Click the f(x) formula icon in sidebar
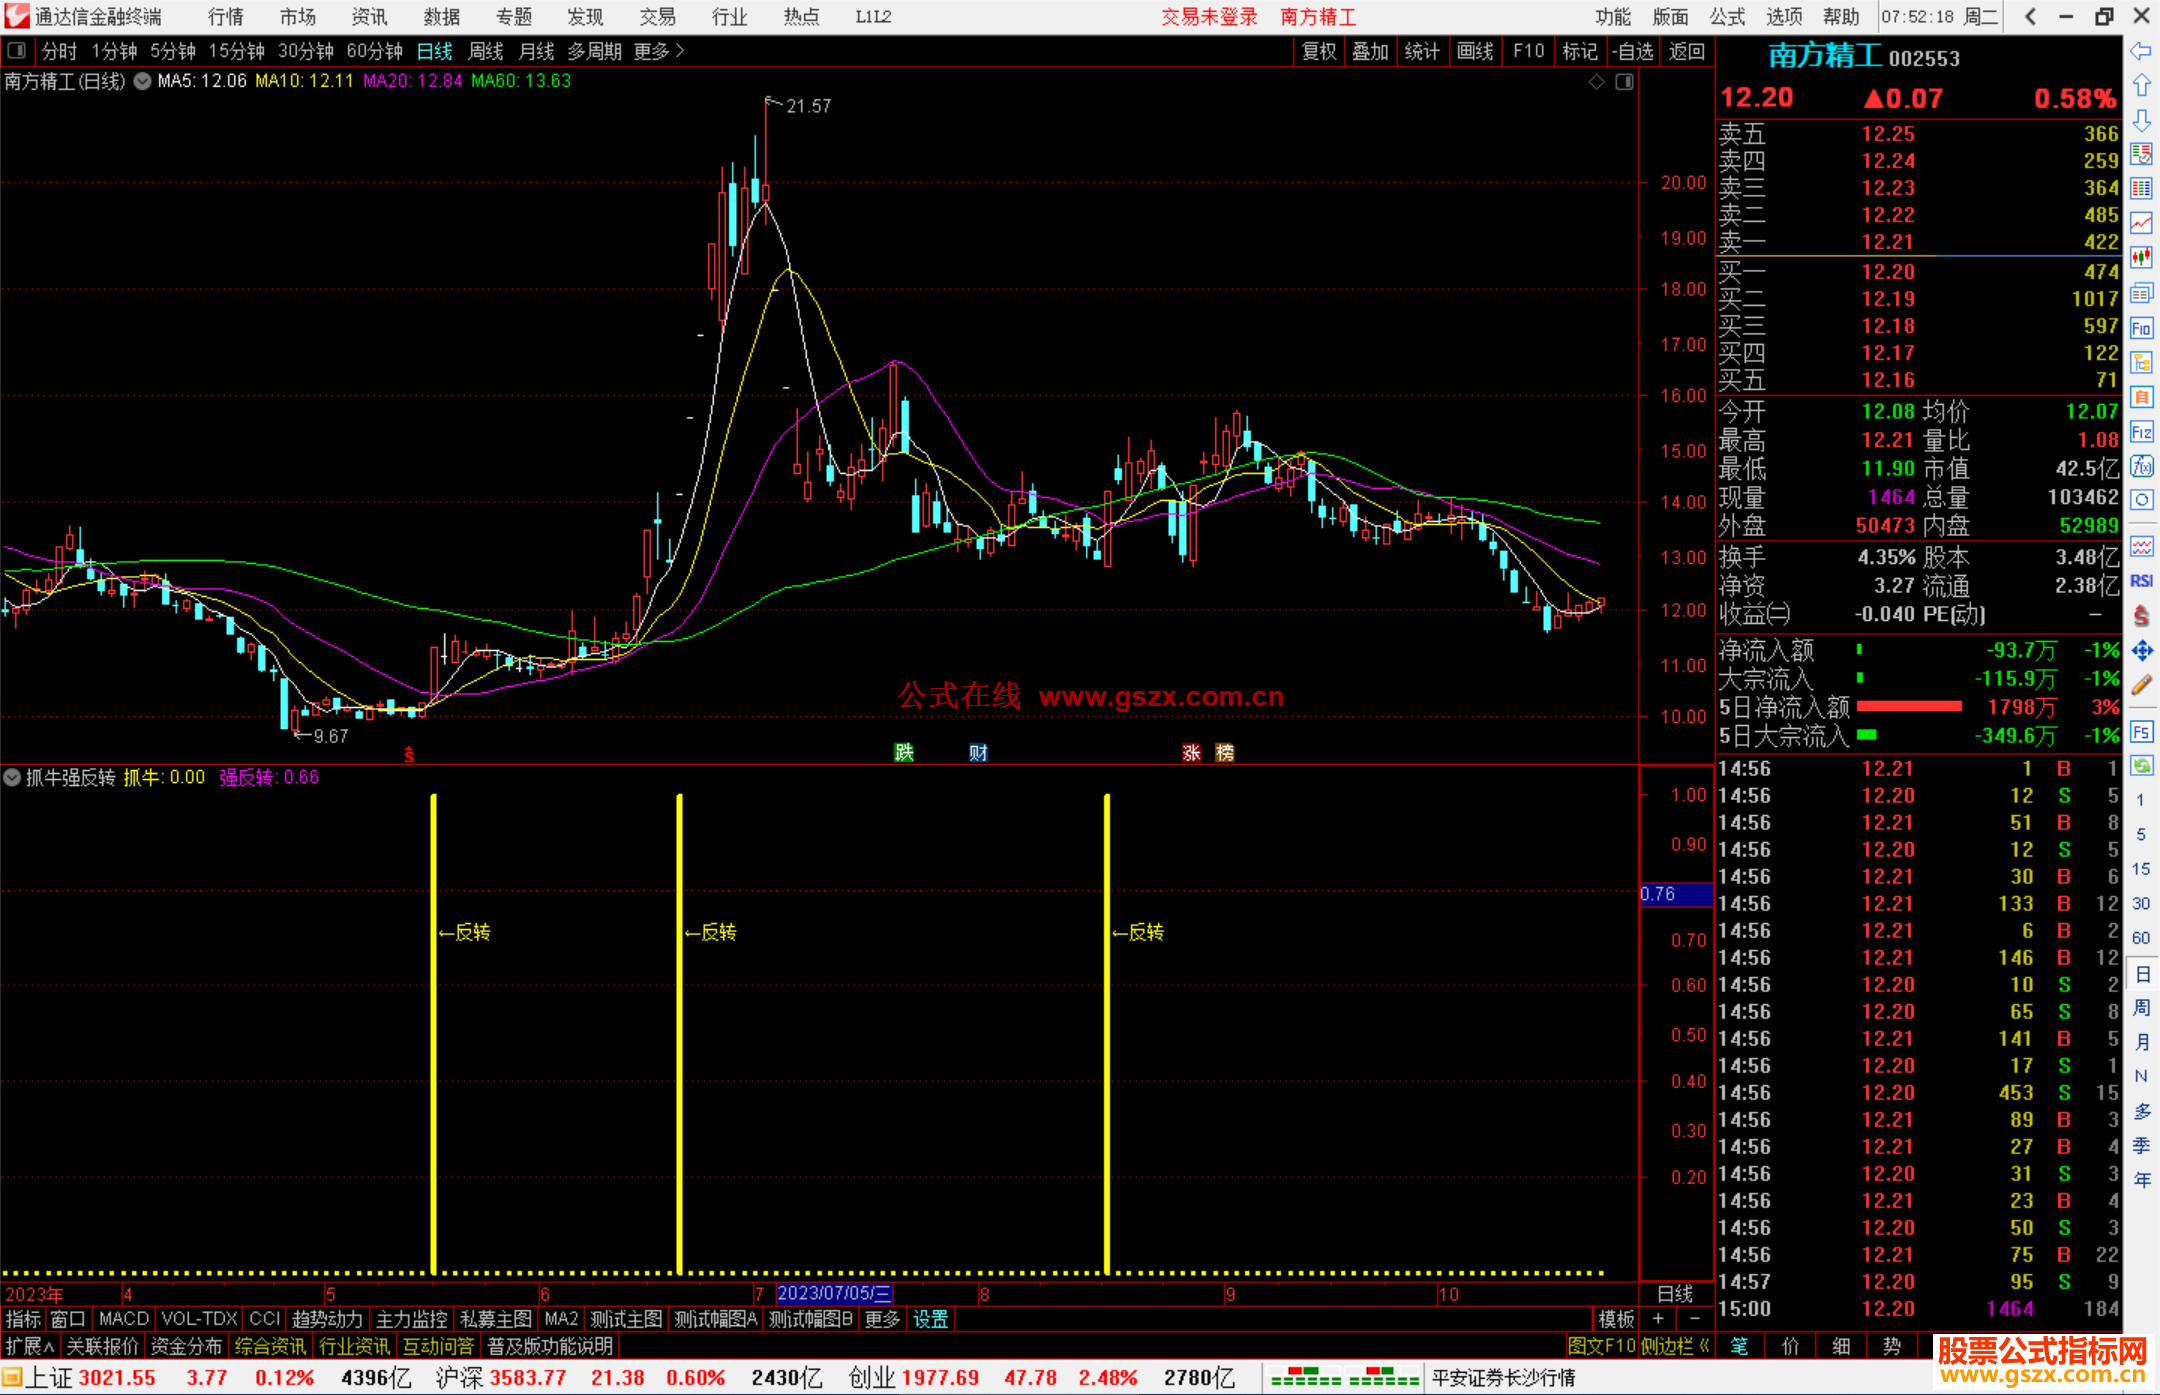Viewport: 2160px width, 1395px height. [2141, 467]
